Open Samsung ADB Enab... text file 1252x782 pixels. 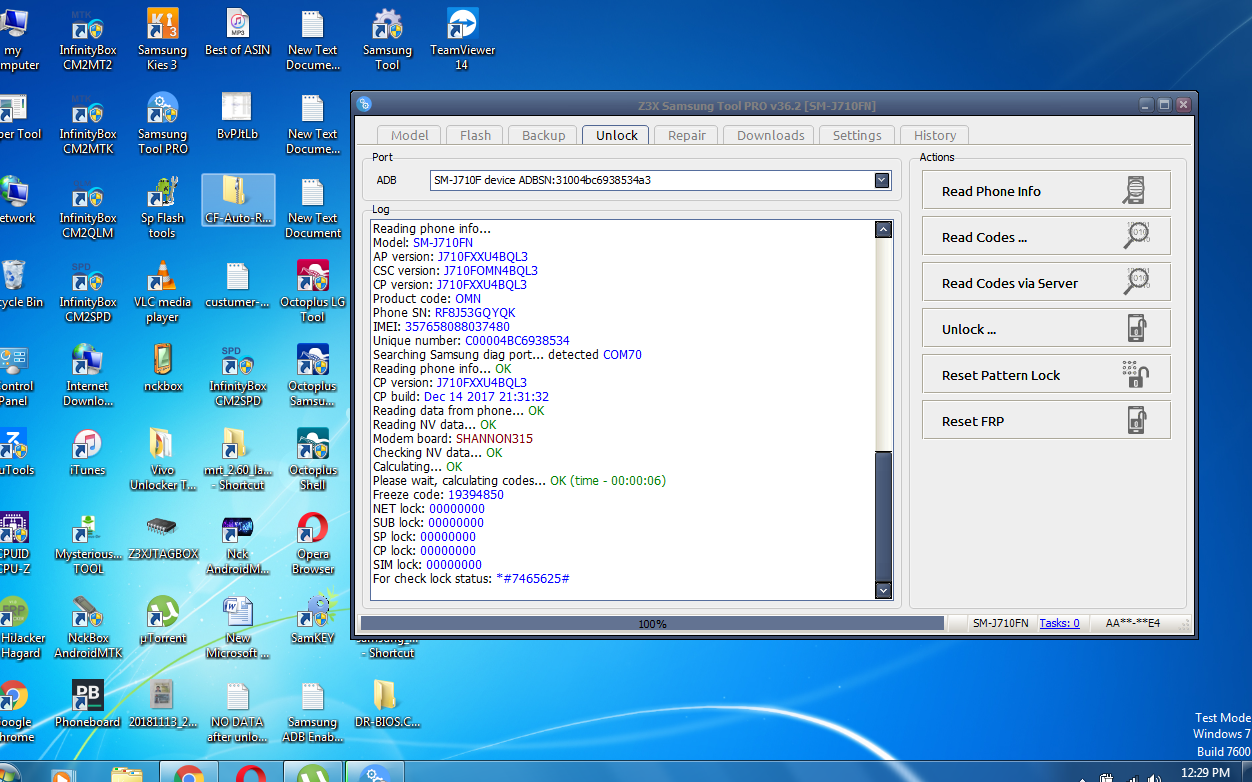click(x=313, y=712)
